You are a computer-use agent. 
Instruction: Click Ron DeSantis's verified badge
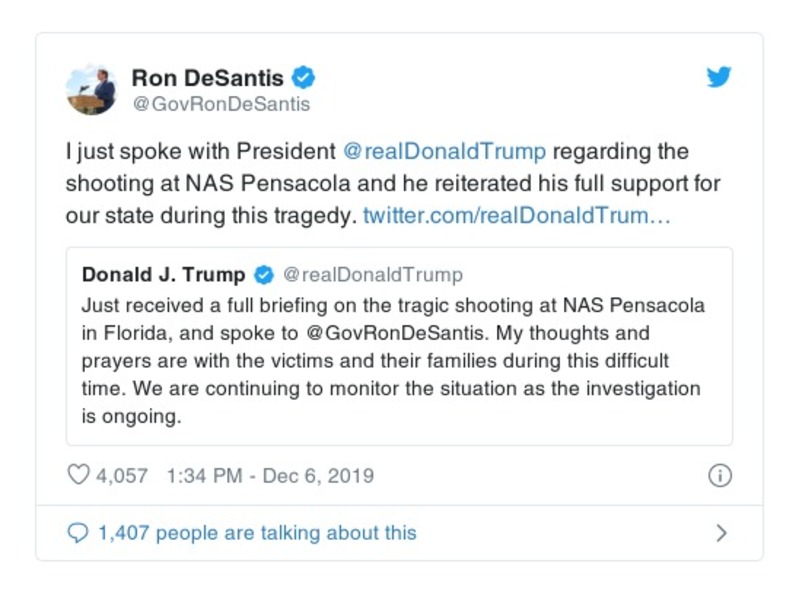[303, 77]
